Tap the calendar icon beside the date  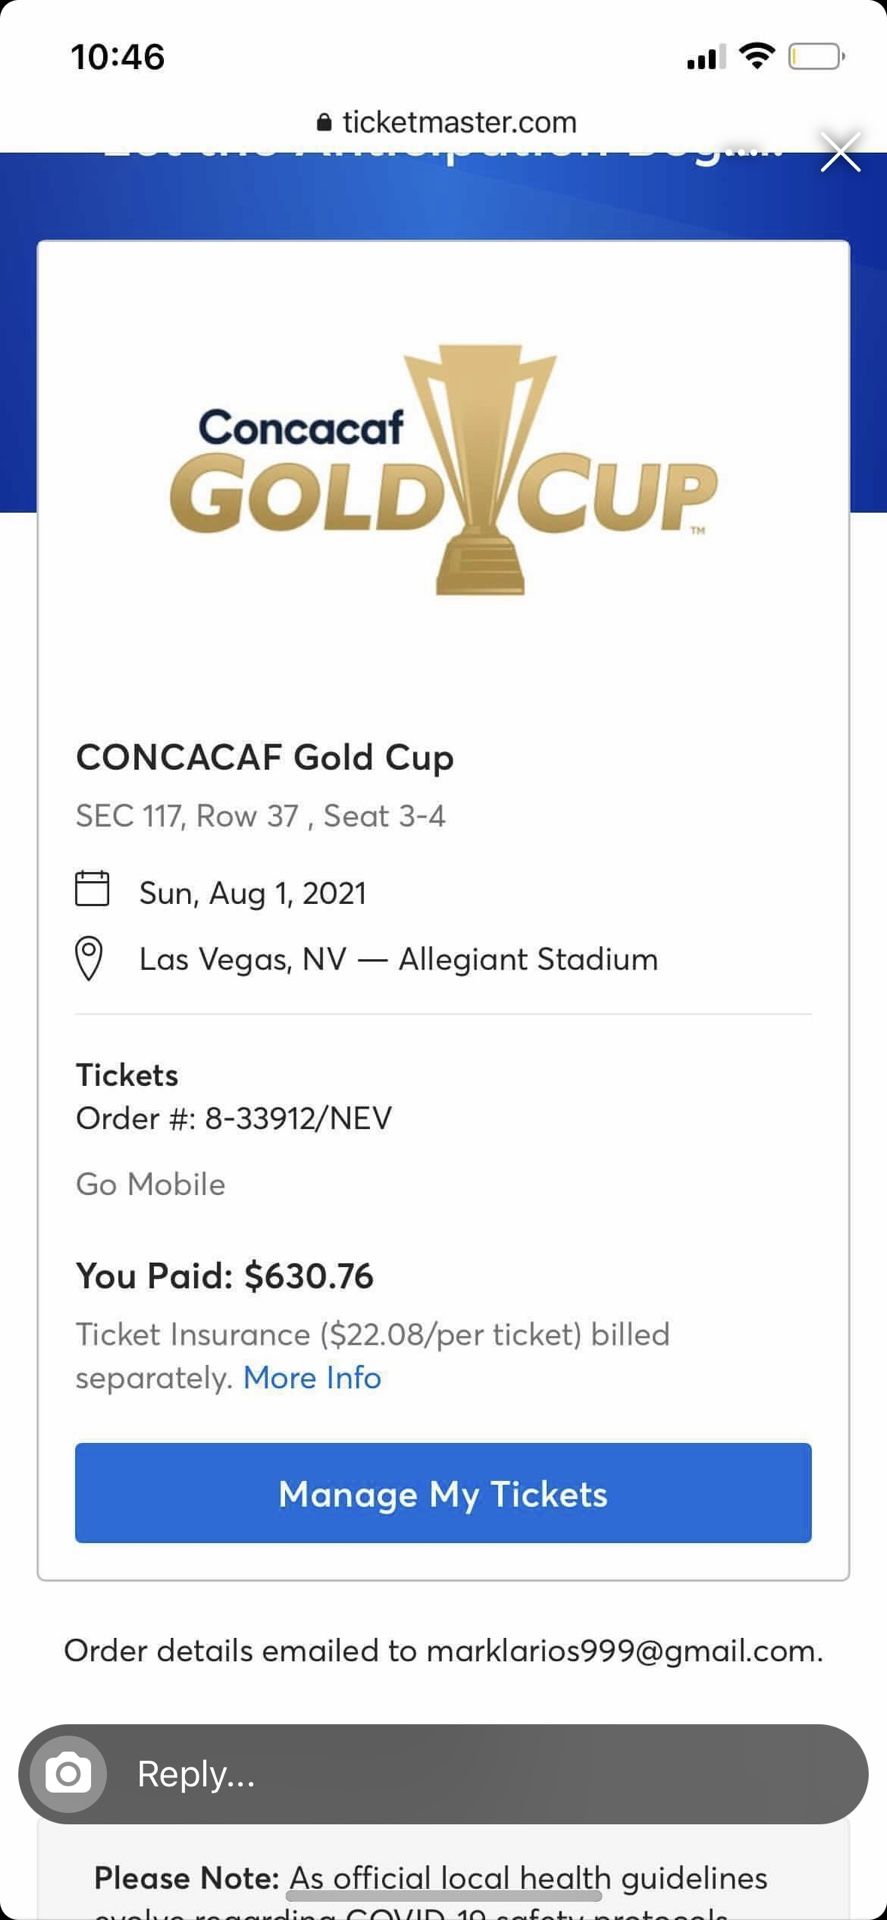pyautogui.click(x=92, y=888)
